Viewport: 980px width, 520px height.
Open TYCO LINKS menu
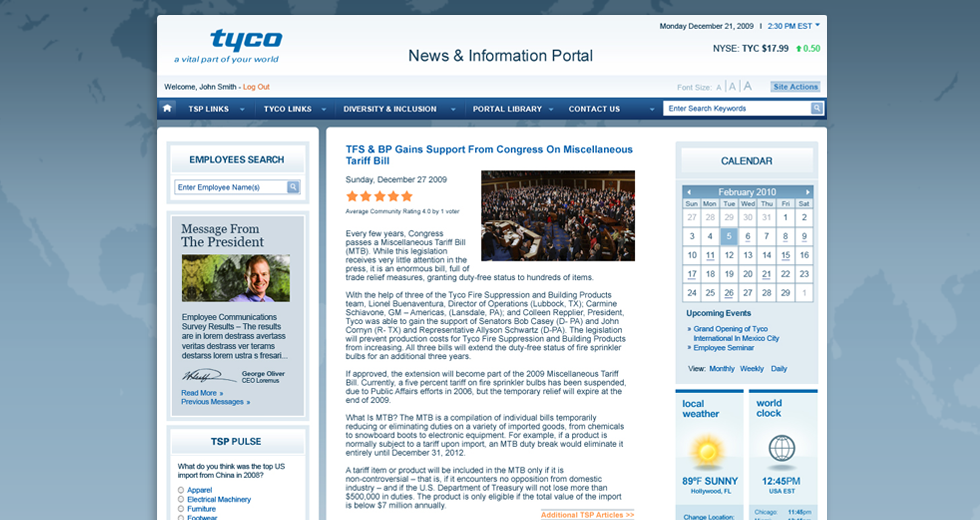tap(288, 109)
